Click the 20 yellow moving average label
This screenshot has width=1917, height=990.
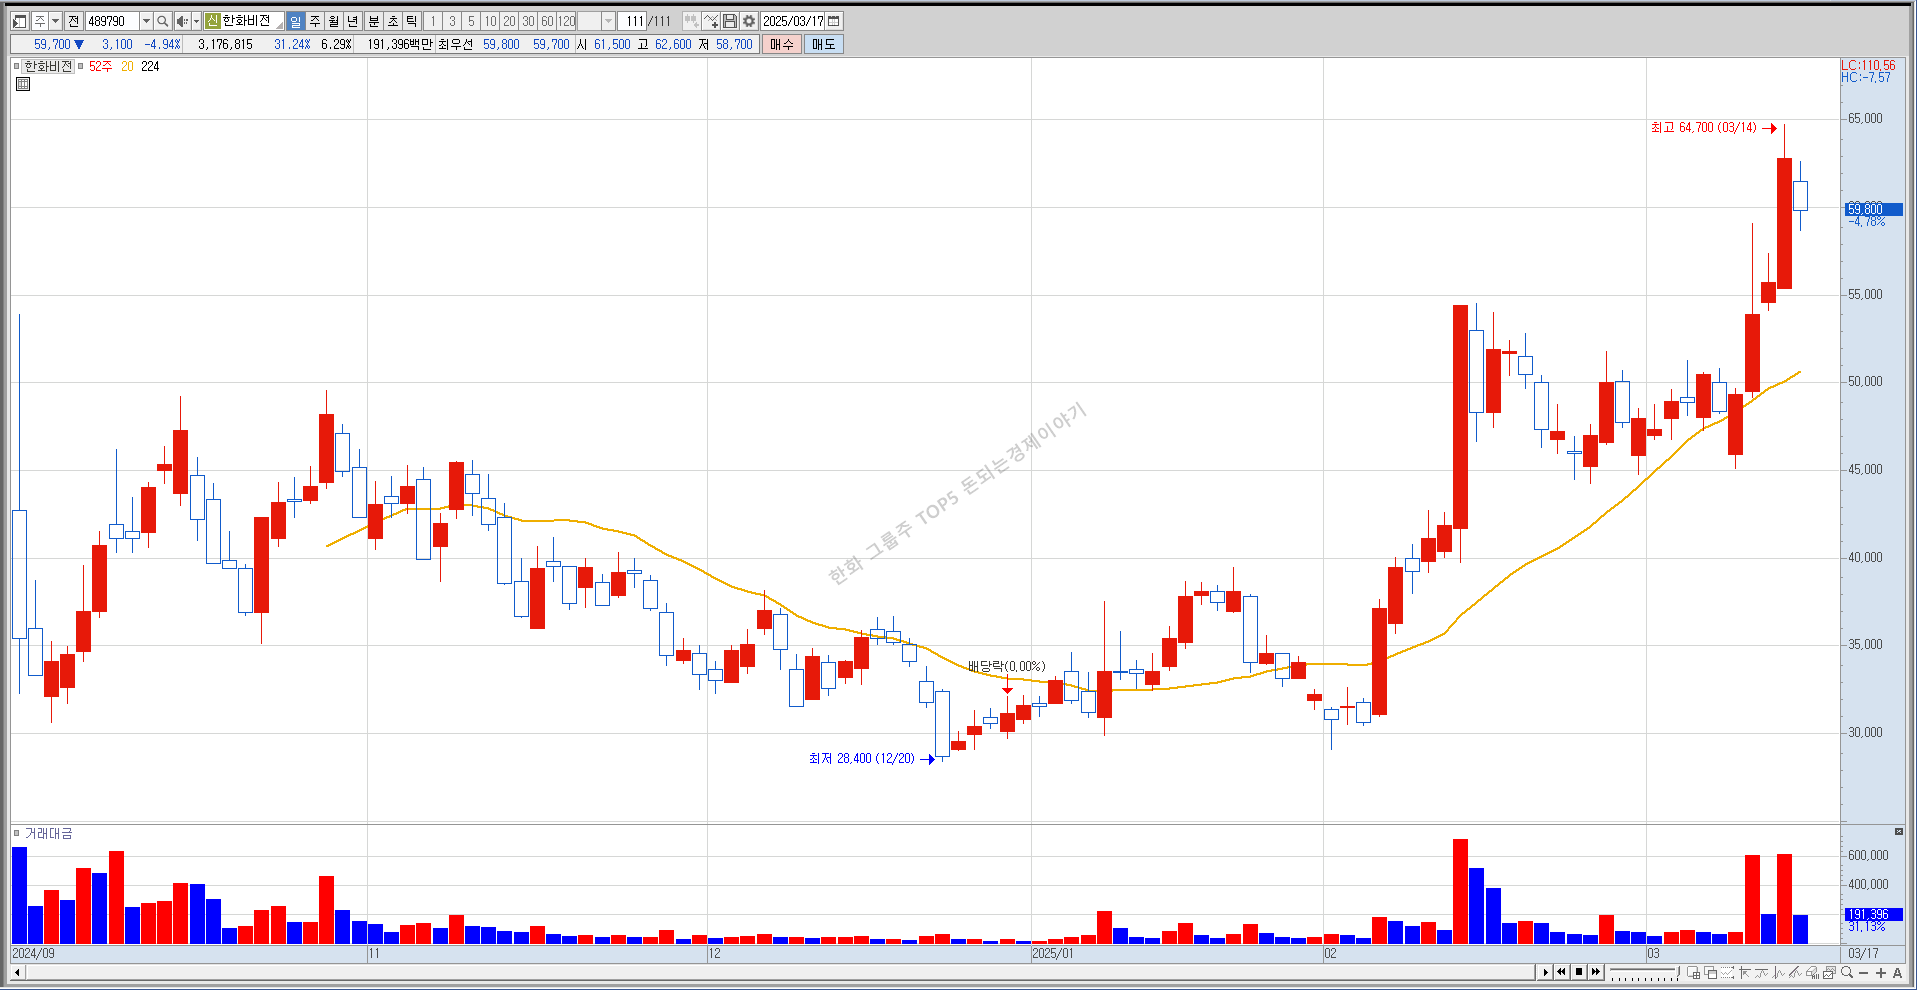point(127,66)
